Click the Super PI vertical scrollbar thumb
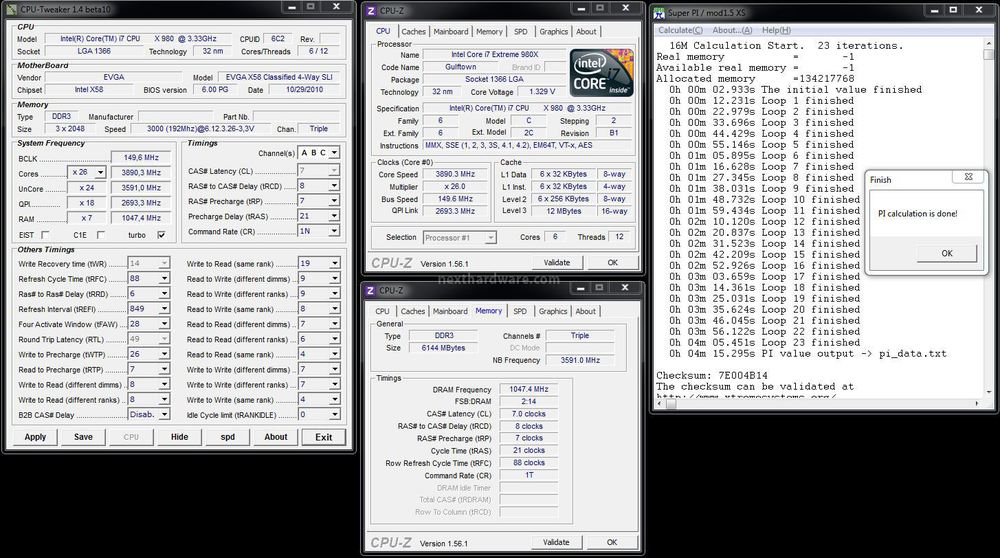The height and width of the screenshot is (558, 1000). (989, 54)
